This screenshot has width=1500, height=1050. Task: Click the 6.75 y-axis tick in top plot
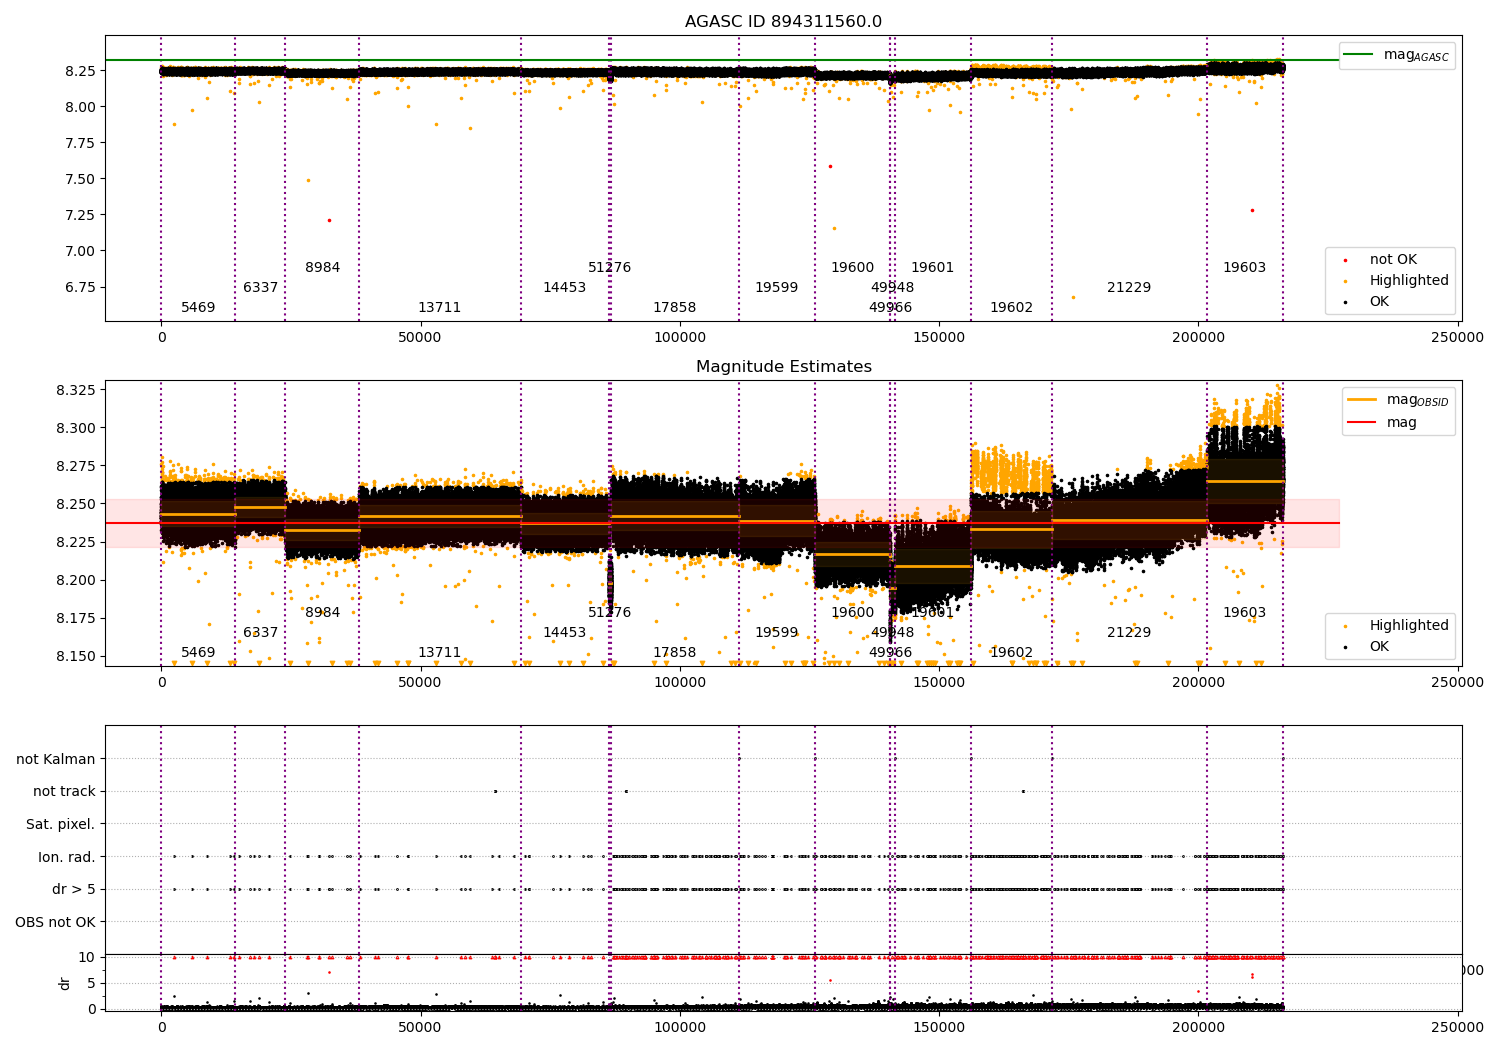[81, 287]
